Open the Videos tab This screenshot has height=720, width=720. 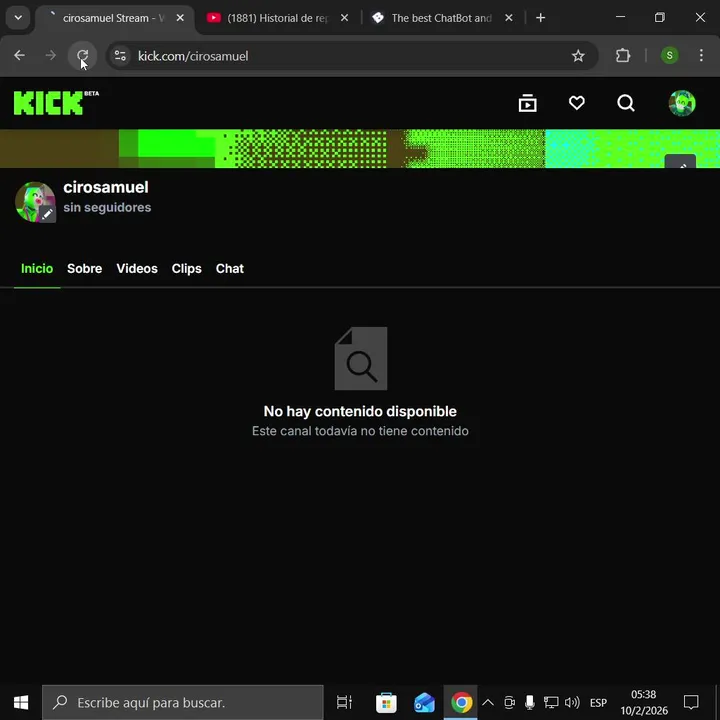(137, 269)
